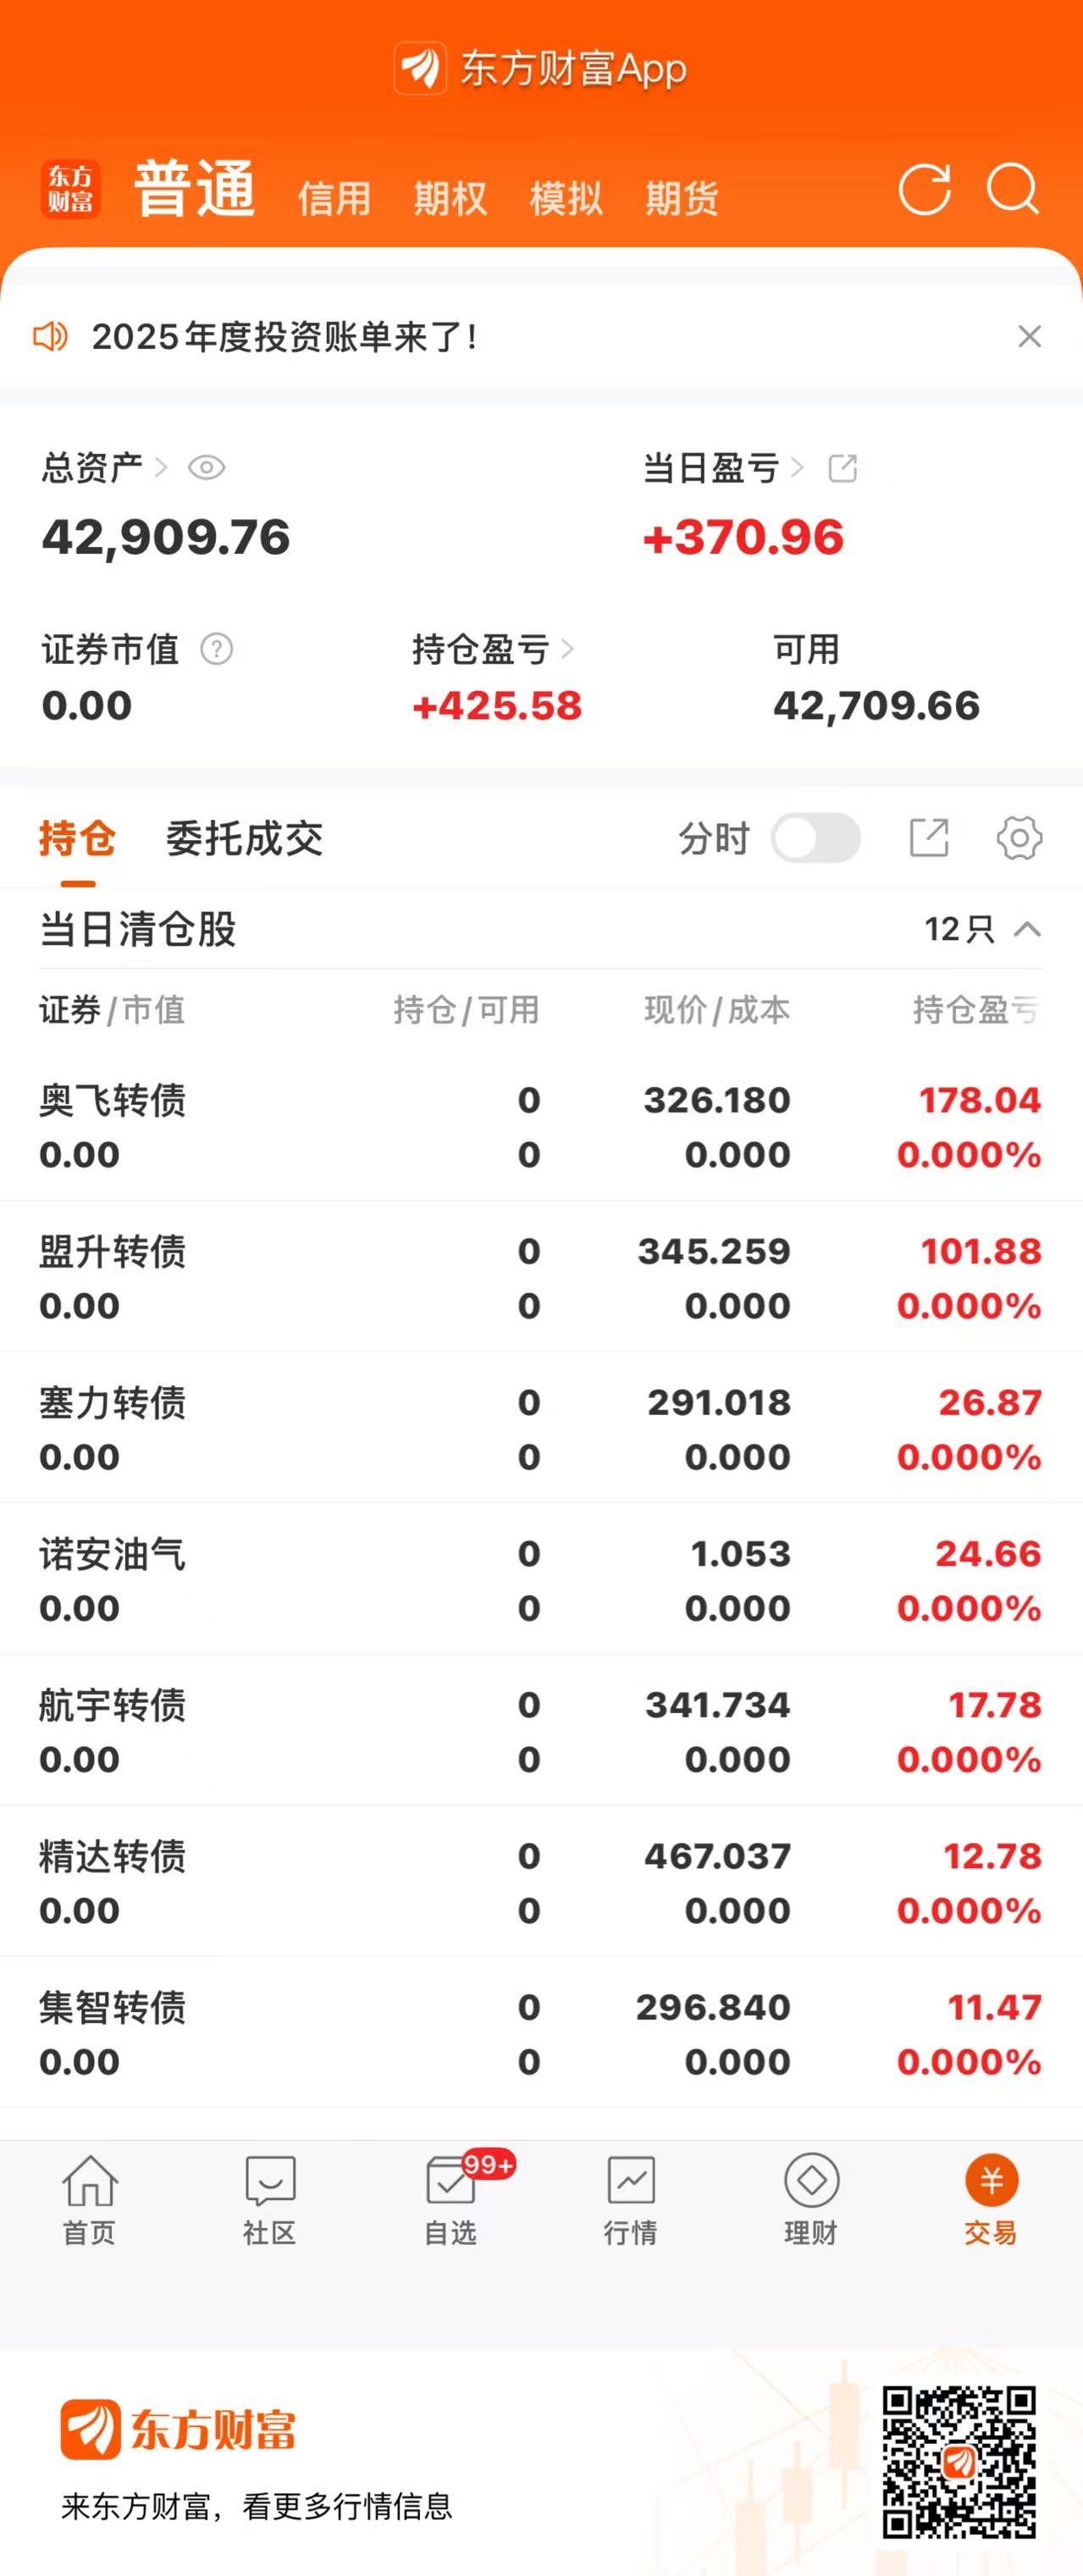Toggle the 分时 switch on
The image size is (1083, 2576).
coord(815,838)
